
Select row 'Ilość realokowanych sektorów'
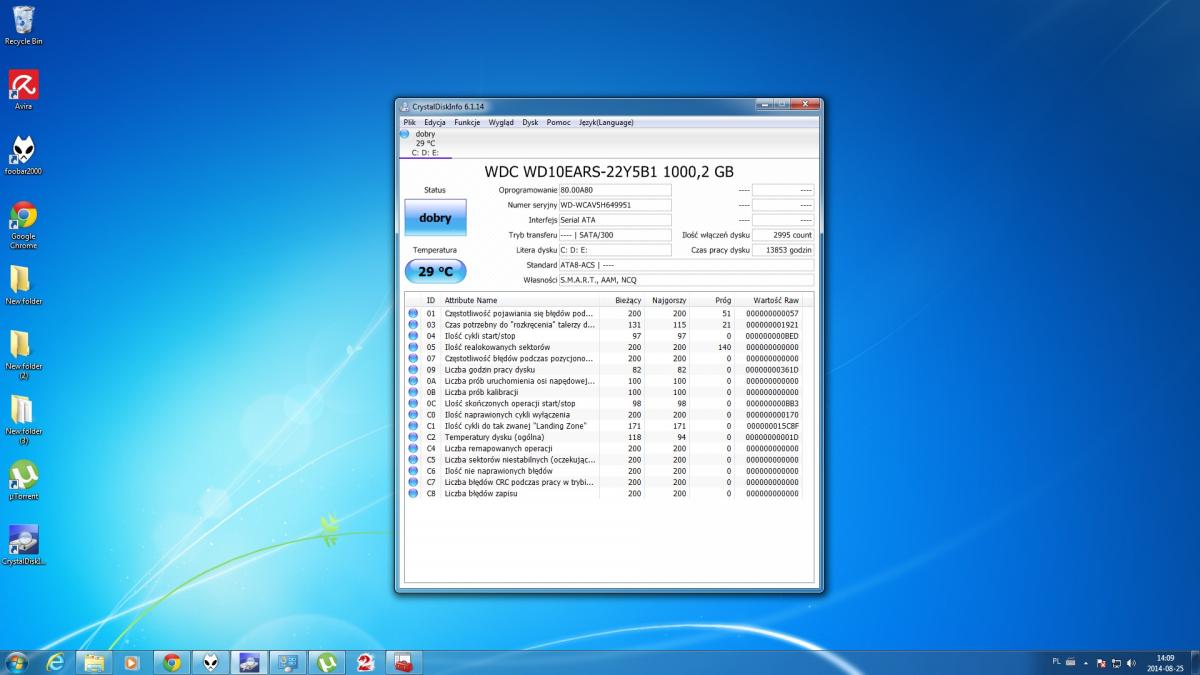pos(609,347)
